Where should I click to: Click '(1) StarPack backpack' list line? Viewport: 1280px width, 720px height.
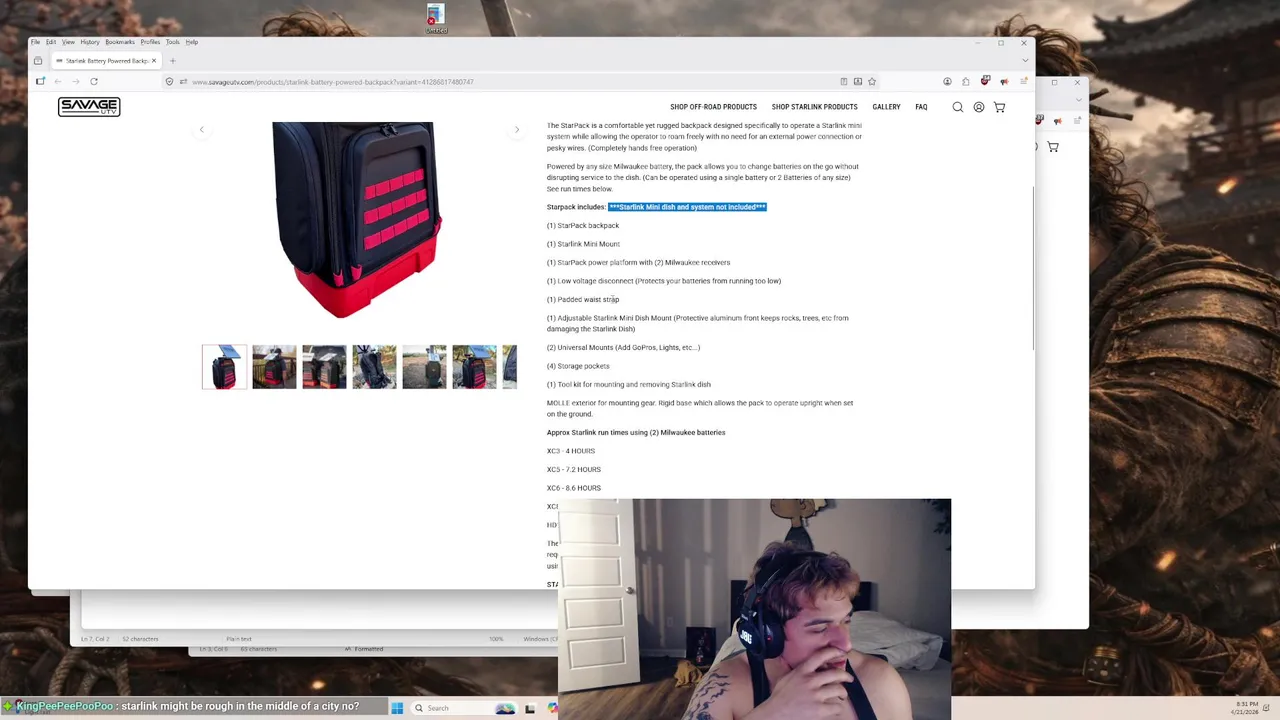pyautogui.click(x=583, y=226)
